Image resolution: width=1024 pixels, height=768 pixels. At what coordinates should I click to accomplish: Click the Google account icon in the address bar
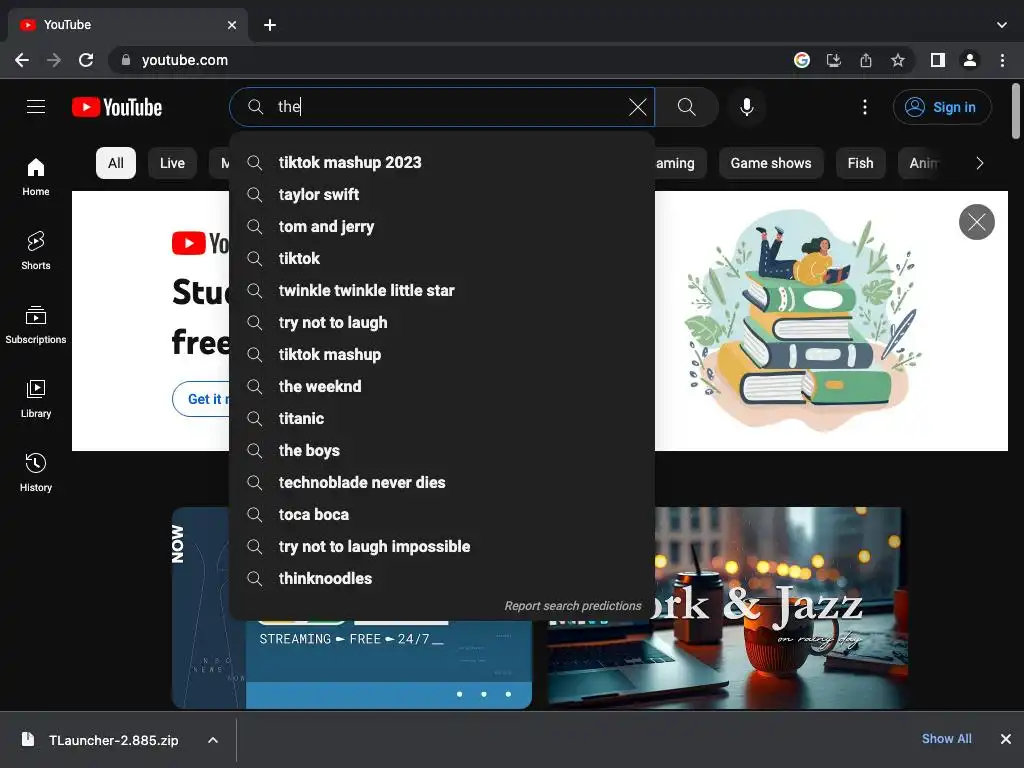802,60
